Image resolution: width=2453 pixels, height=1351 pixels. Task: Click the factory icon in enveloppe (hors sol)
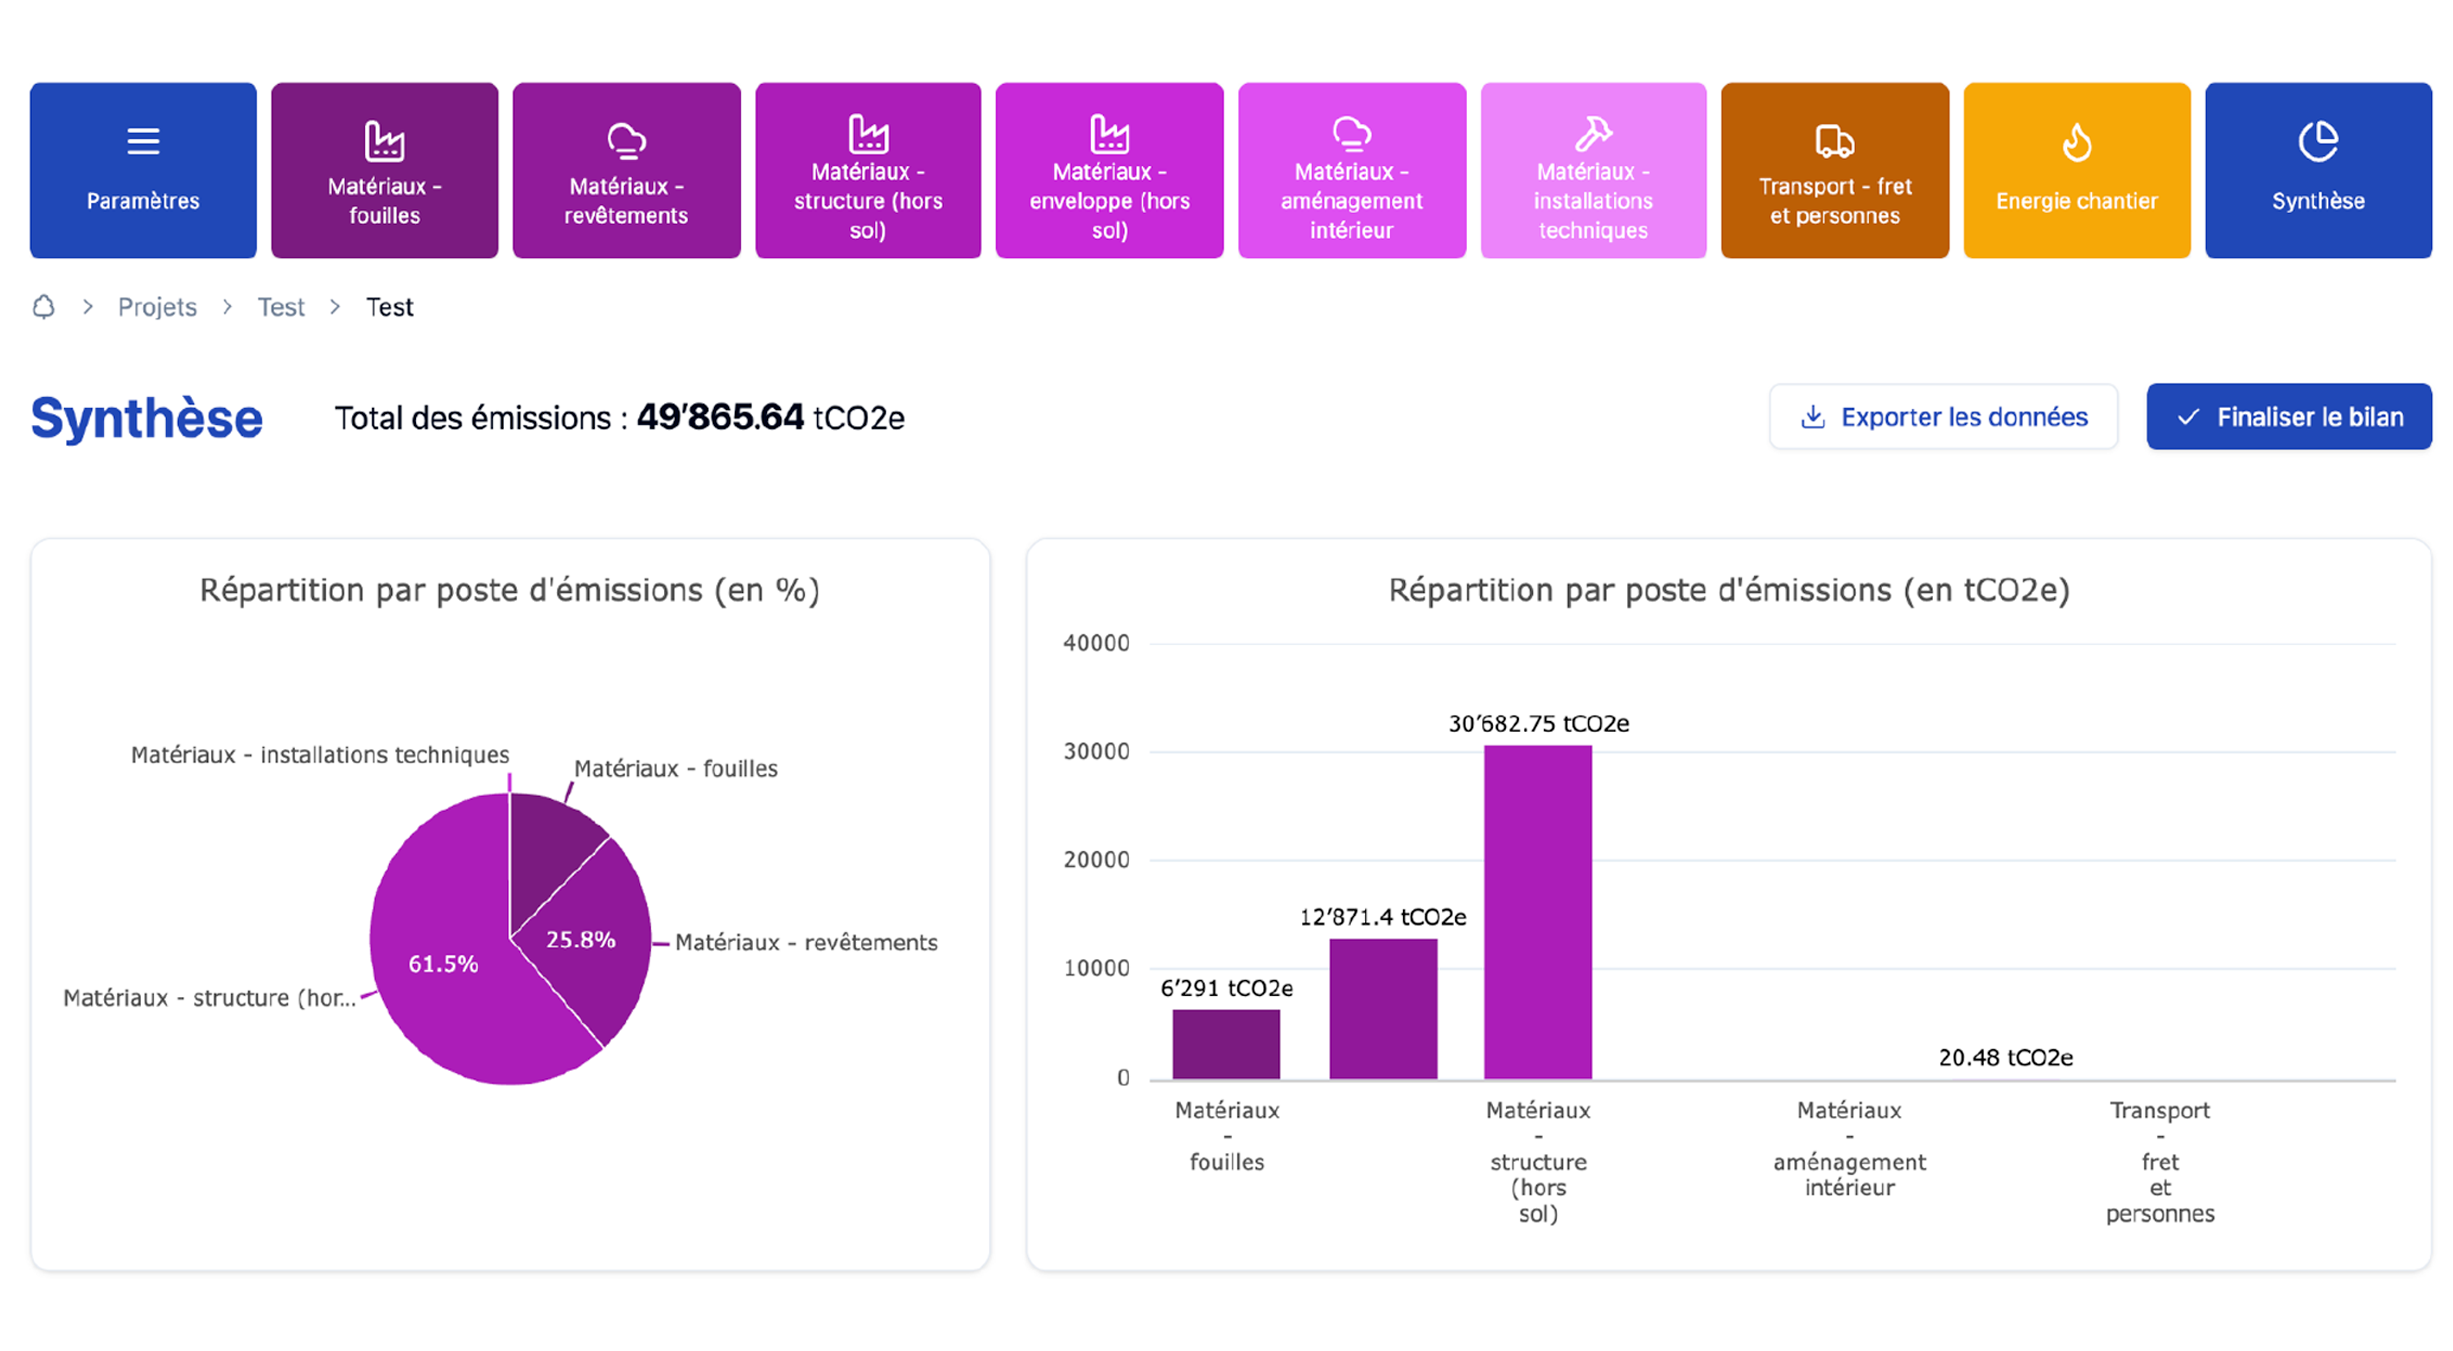(x=1110, y=133)
